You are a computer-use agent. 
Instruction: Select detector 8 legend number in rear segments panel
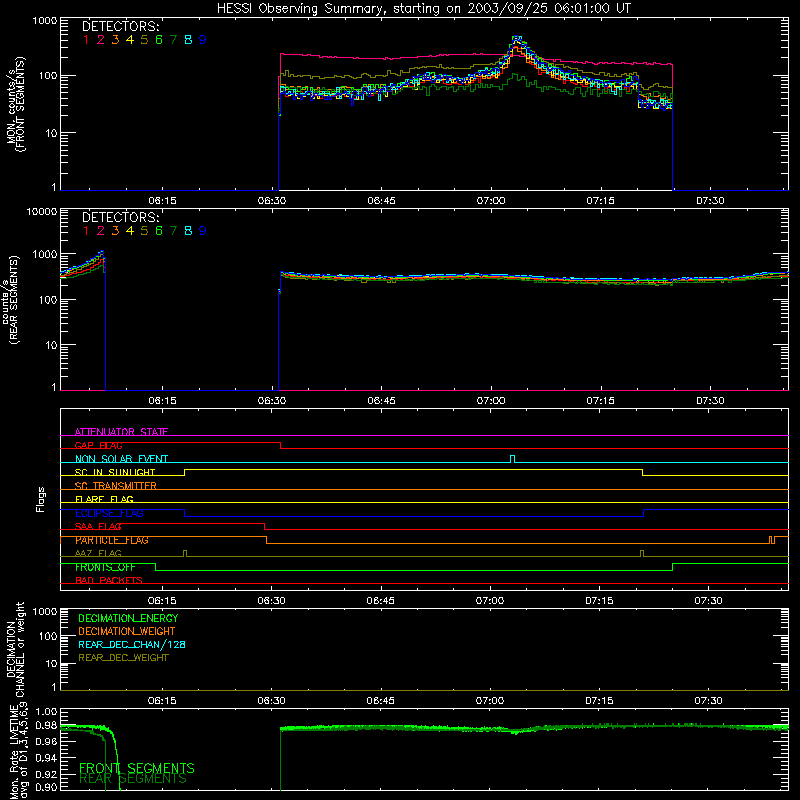(188, 231)
